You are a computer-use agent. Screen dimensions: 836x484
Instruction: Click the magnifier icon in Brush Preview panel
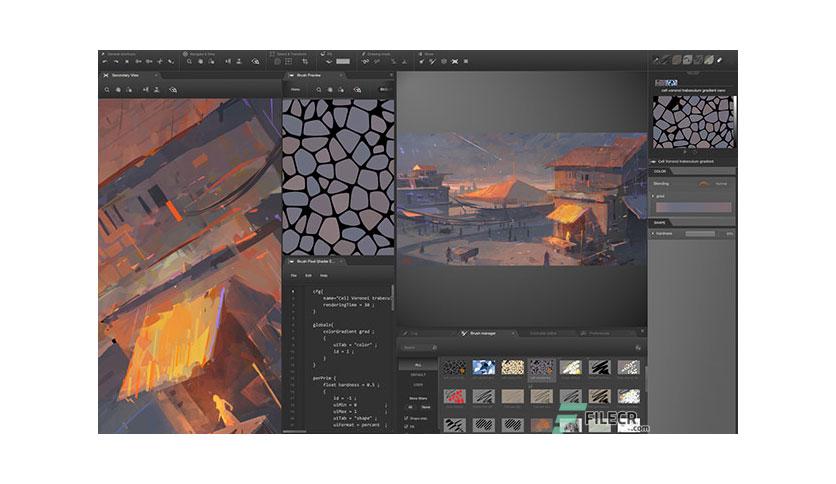click(319, 90)
